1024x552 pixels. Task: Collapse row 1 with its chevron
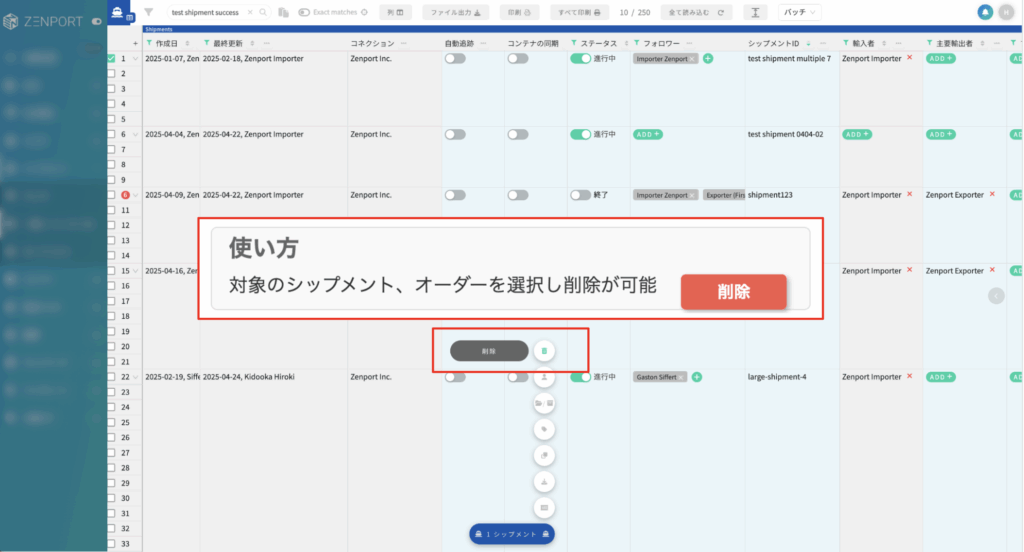pos(136,59)
